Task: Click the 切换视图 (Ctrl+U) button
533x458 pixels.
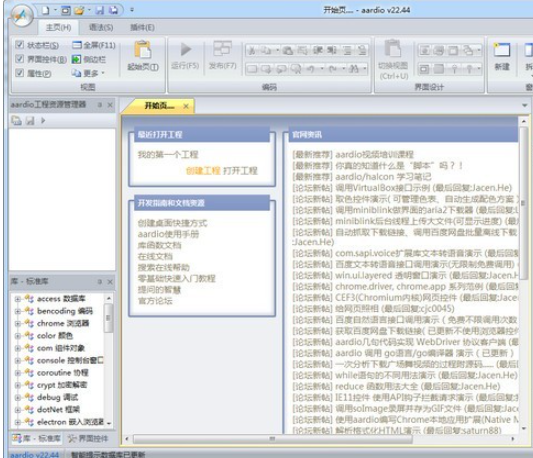Action: click(393, 60)
